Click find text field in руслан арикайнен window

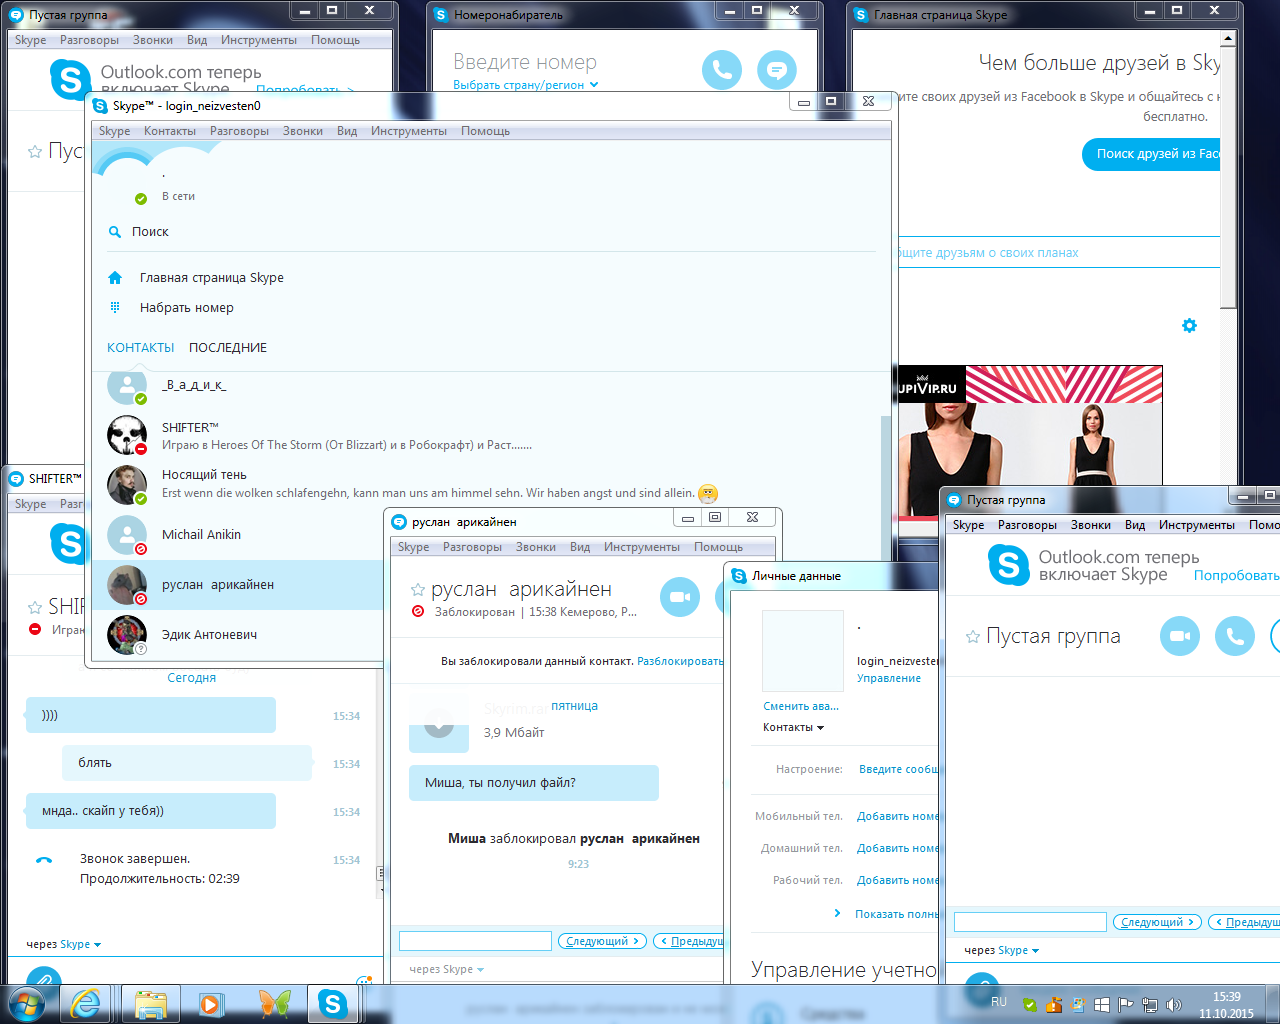coord(475,941)
